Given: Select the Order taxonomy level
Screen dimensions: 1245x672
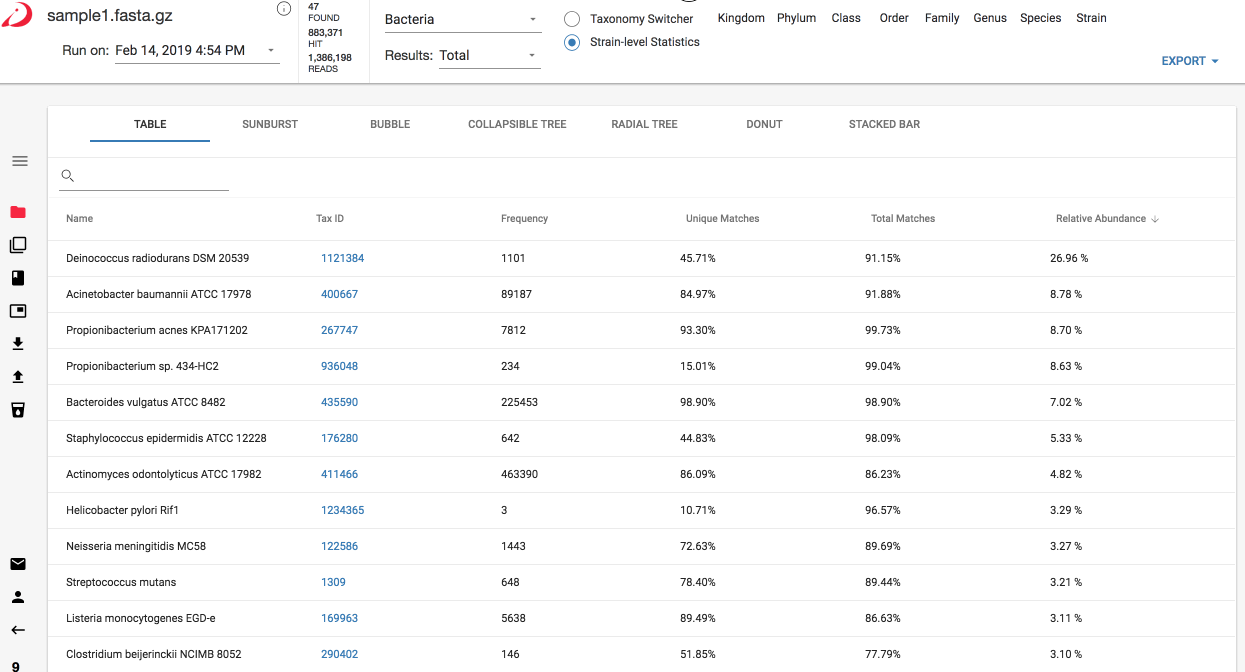Looking at the screenshot, I should 894,18.
